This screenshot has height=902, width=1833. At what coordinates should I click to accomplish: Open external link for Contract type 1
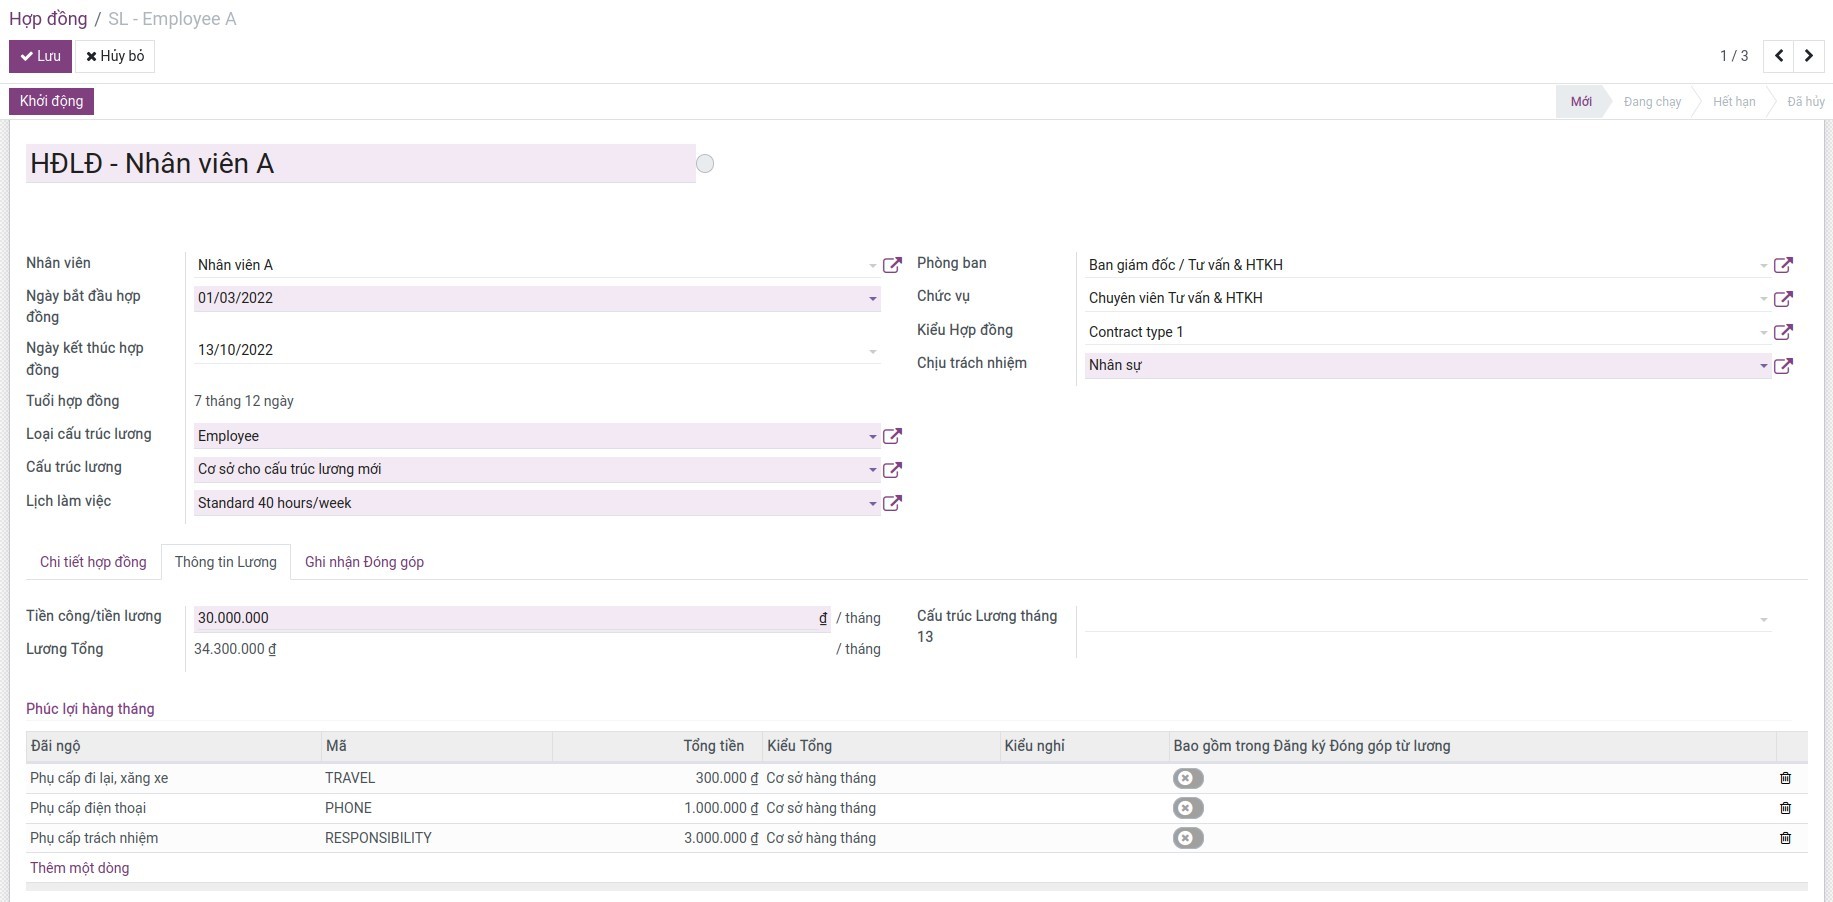[x=1783, y=332]
